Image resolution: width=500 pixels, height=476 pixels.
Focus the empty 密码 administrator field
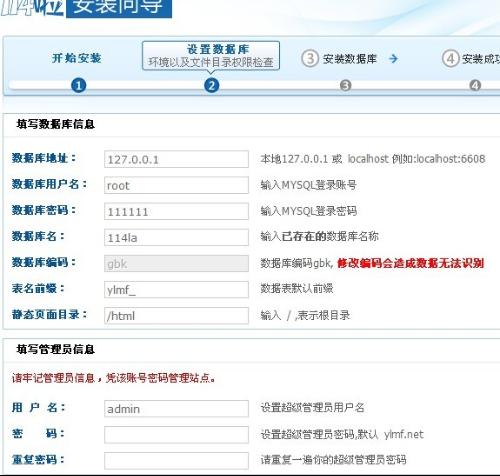(176, 435)
